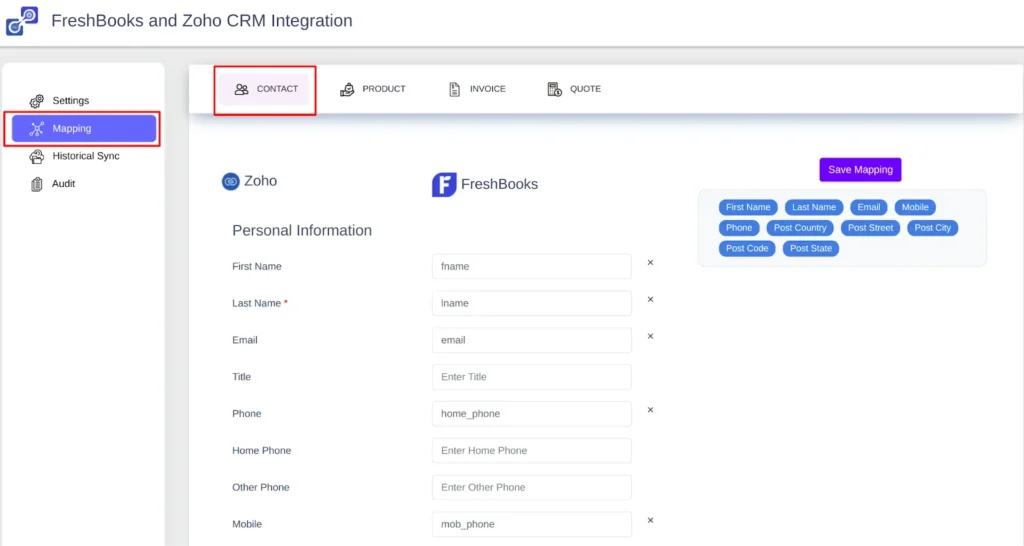Click the Last Name input containing lname
Image resolution: width=1024 pixels, height=546 pixels.
click(532, 303)
